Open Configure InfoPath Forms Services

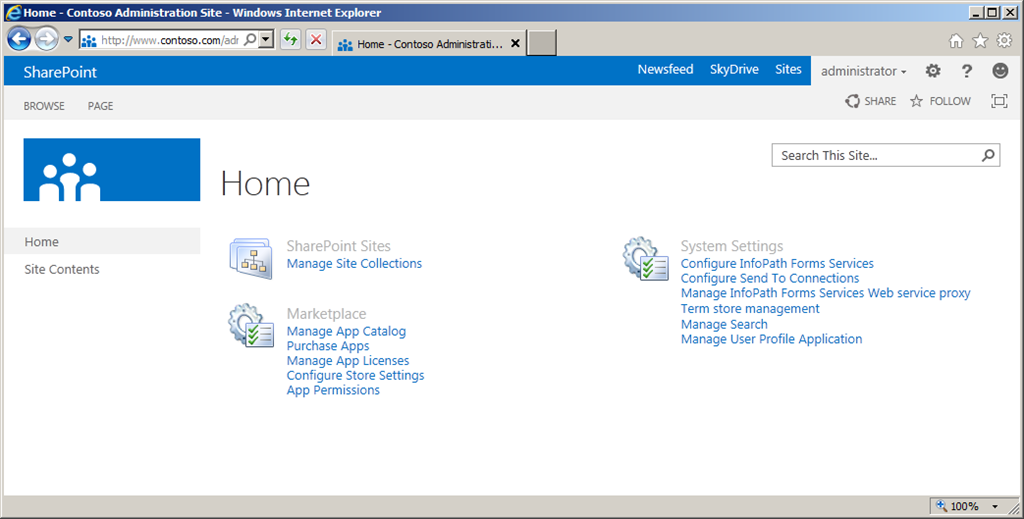click(777, 264)
